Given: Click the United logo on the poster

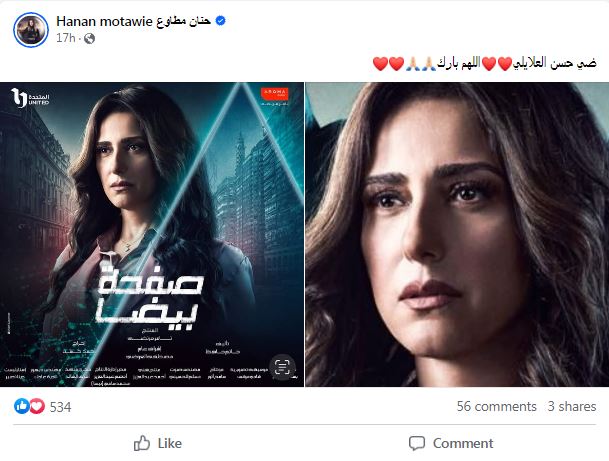Looking at the screenshot, I should tap(31, 97).
